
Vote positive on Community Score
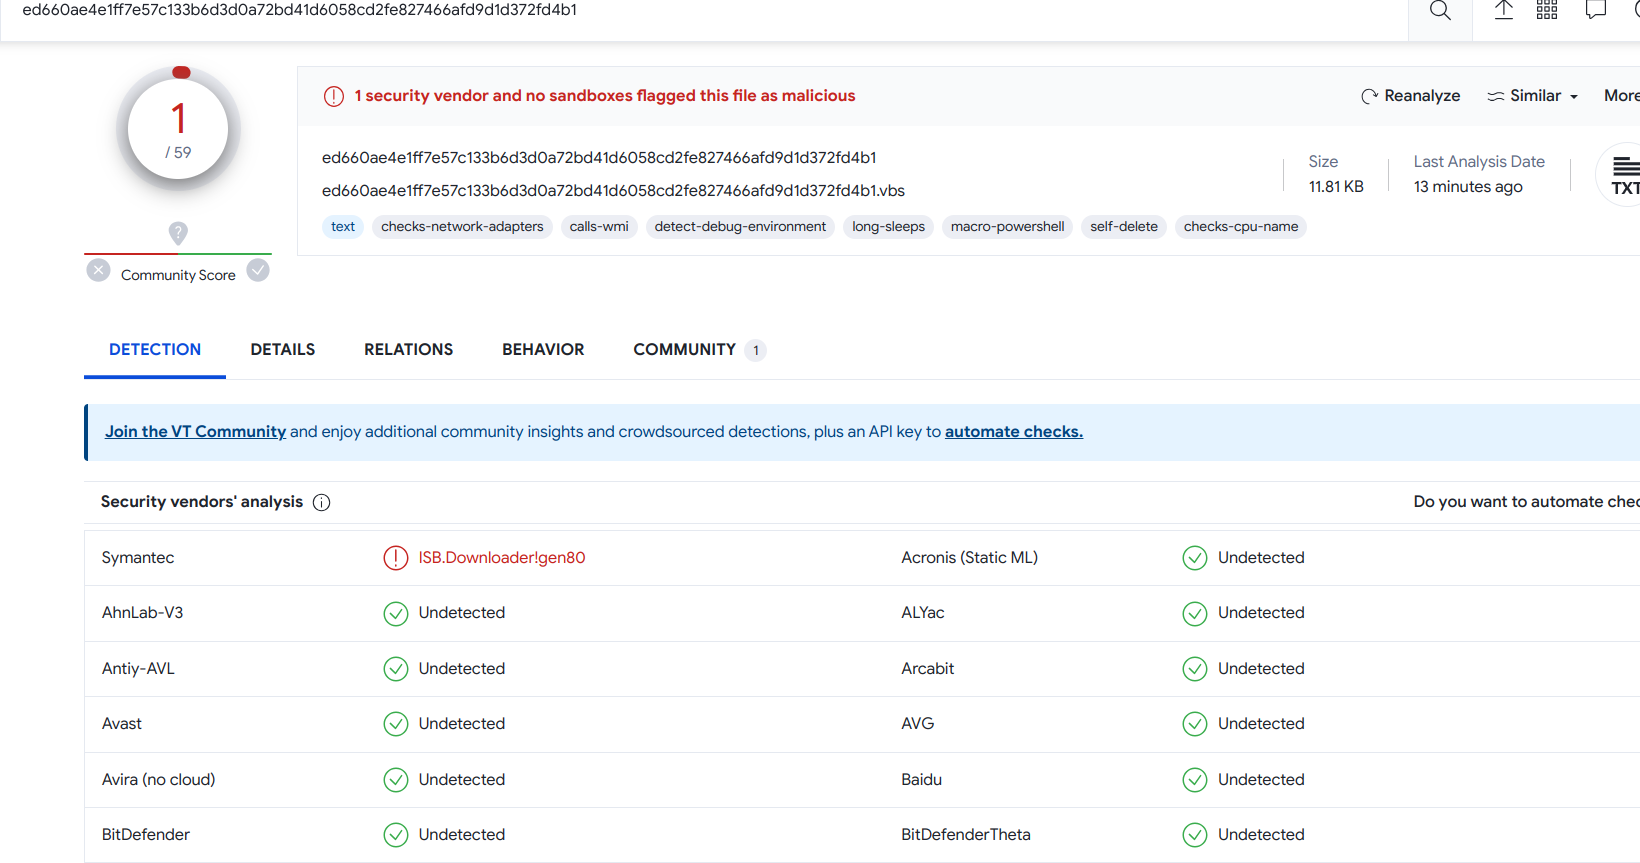coord(258,270)
